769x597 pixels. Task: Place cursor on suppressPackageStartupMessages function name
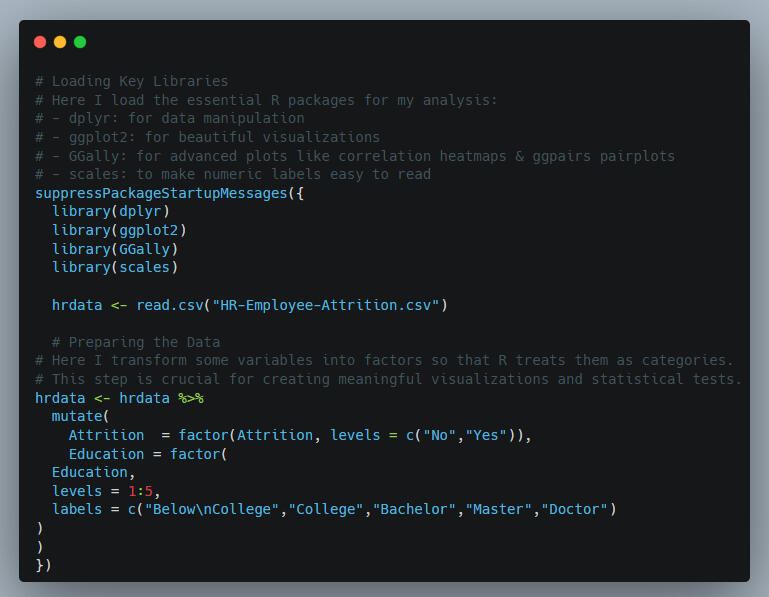[161, 193]
